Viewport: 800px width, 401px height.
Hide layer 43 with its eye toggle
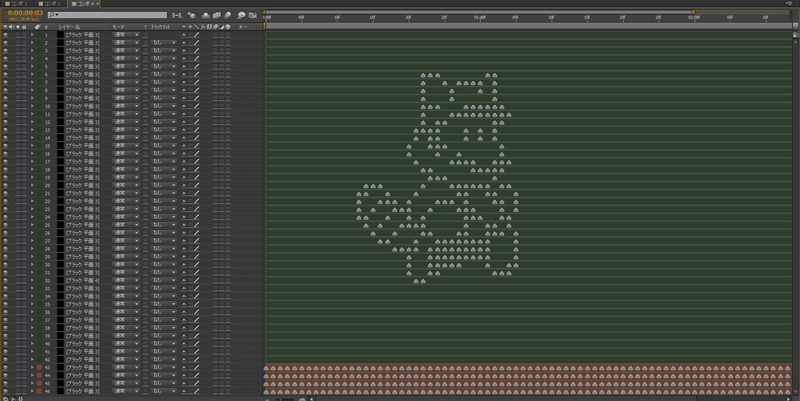coord(6,368)
